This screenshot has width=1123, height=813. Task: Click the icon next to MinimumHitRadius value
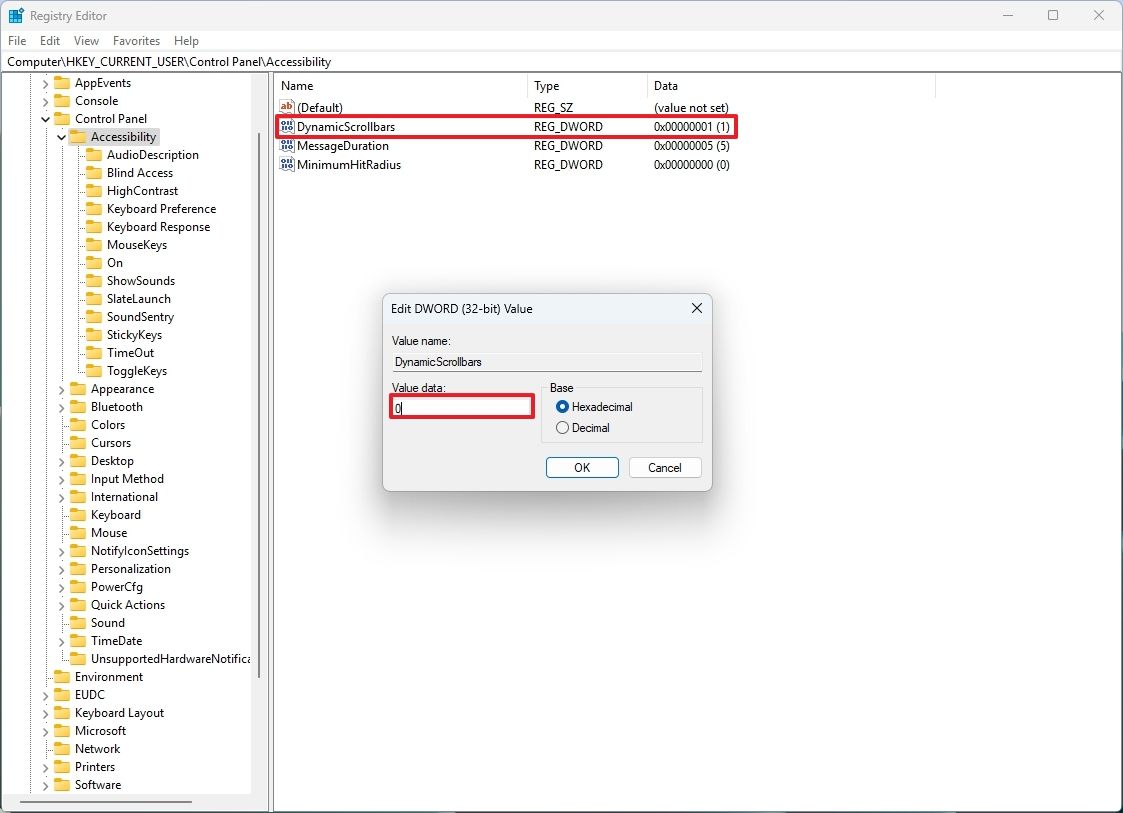(x=287, y=165)
